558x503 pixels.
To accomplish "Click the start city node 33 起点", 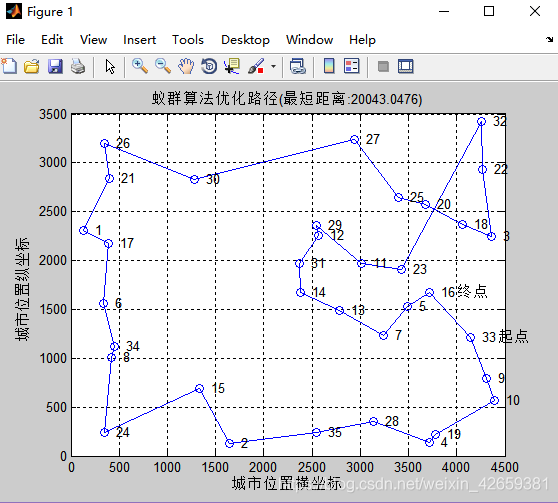I will 470,337.
